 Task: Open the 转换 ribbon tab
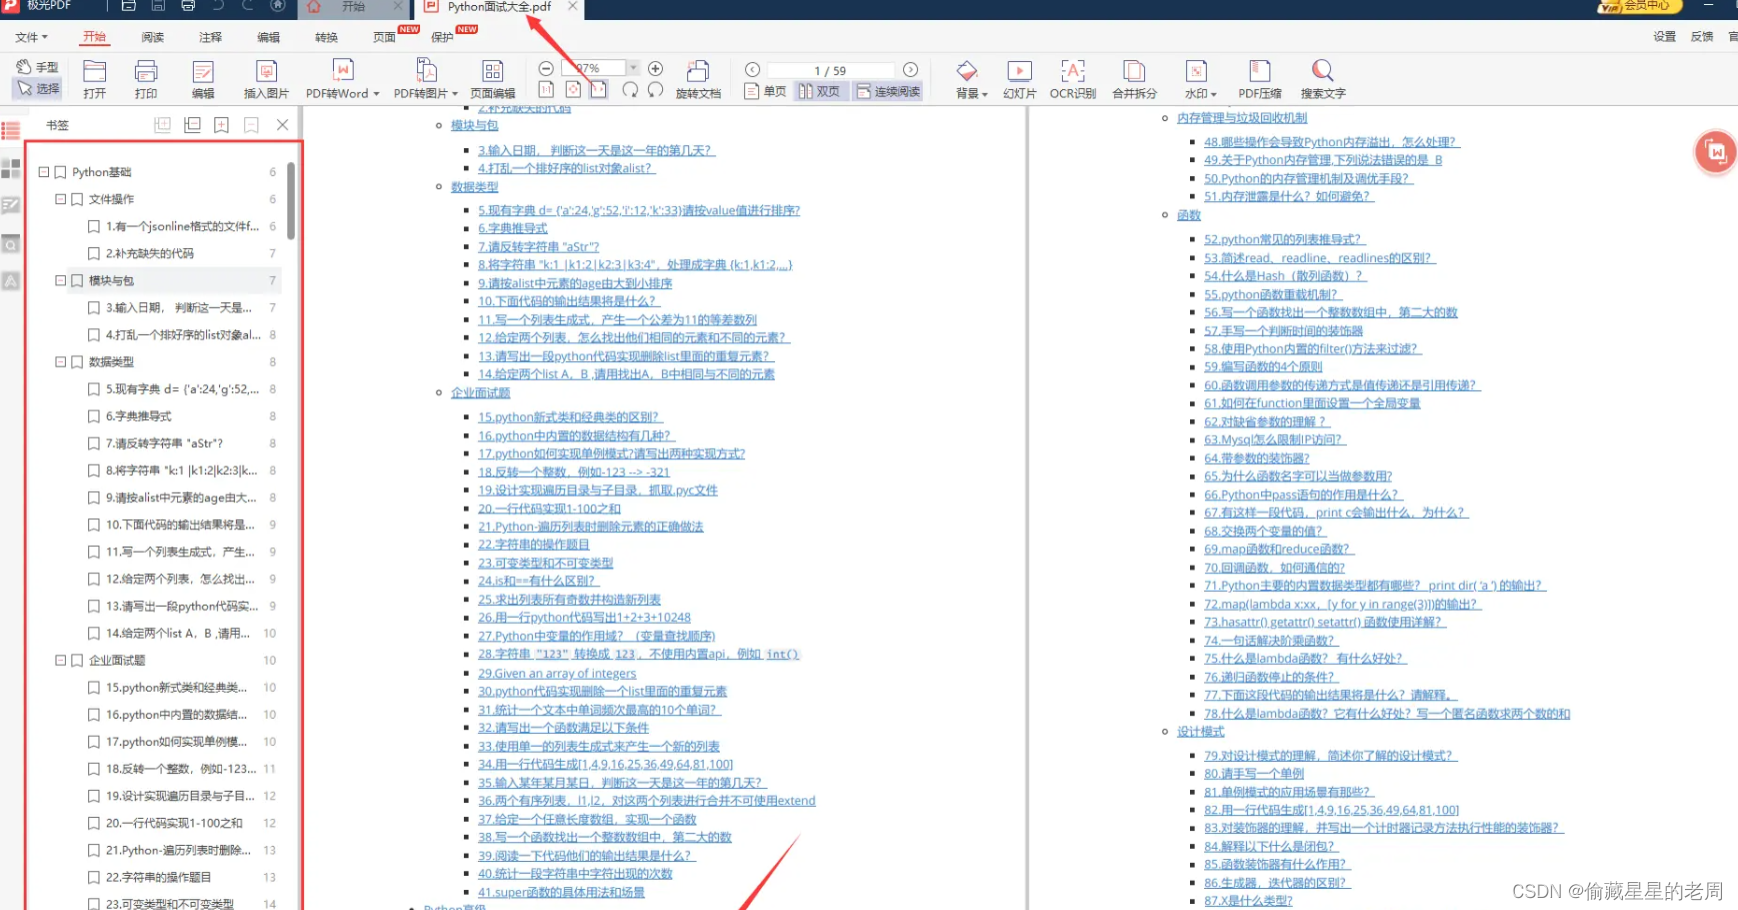[x=326, y=37]
